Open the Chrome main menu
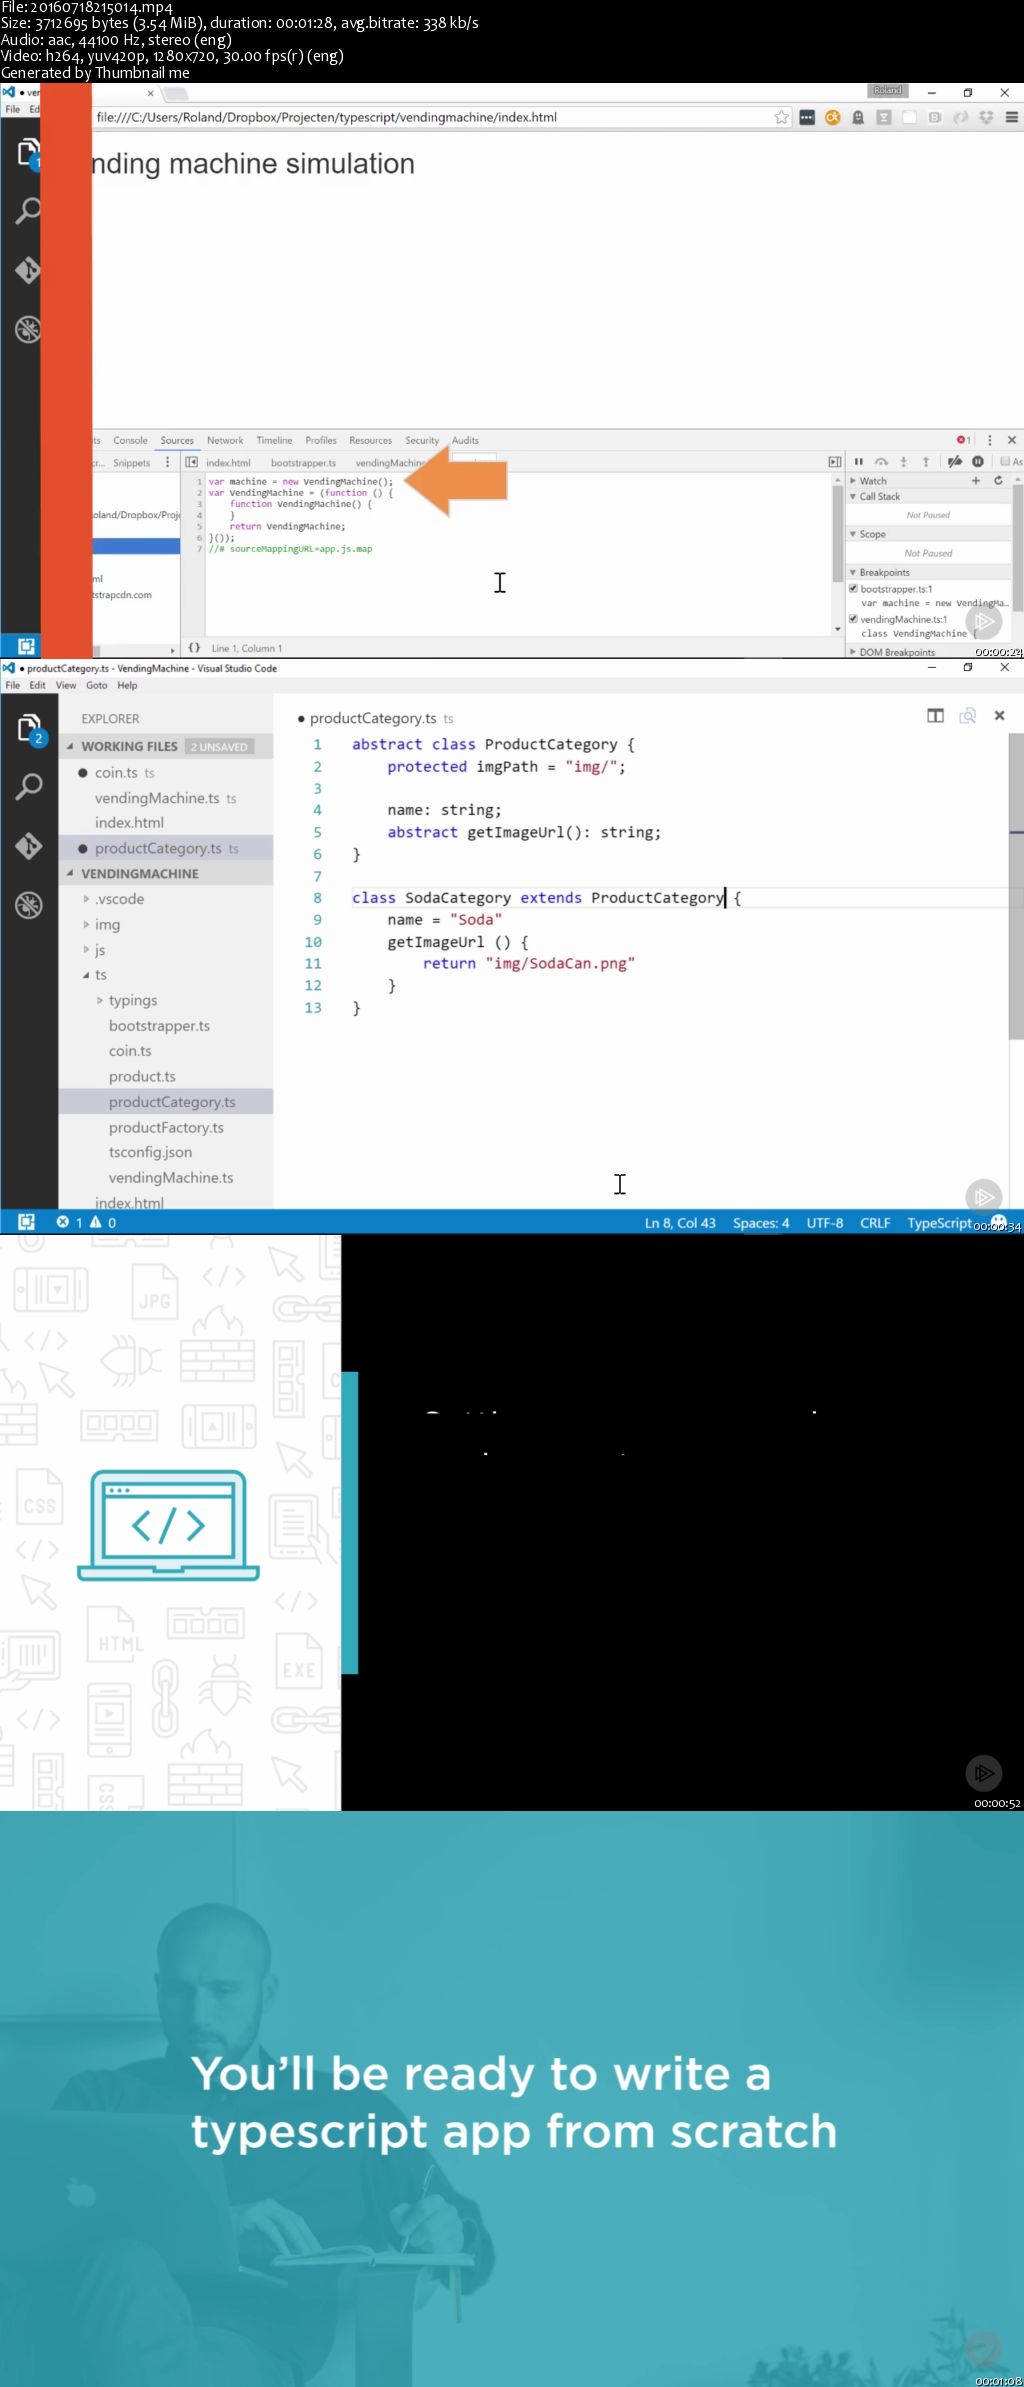The width and height of the screenshot is (1024, 2387). 1011,117
